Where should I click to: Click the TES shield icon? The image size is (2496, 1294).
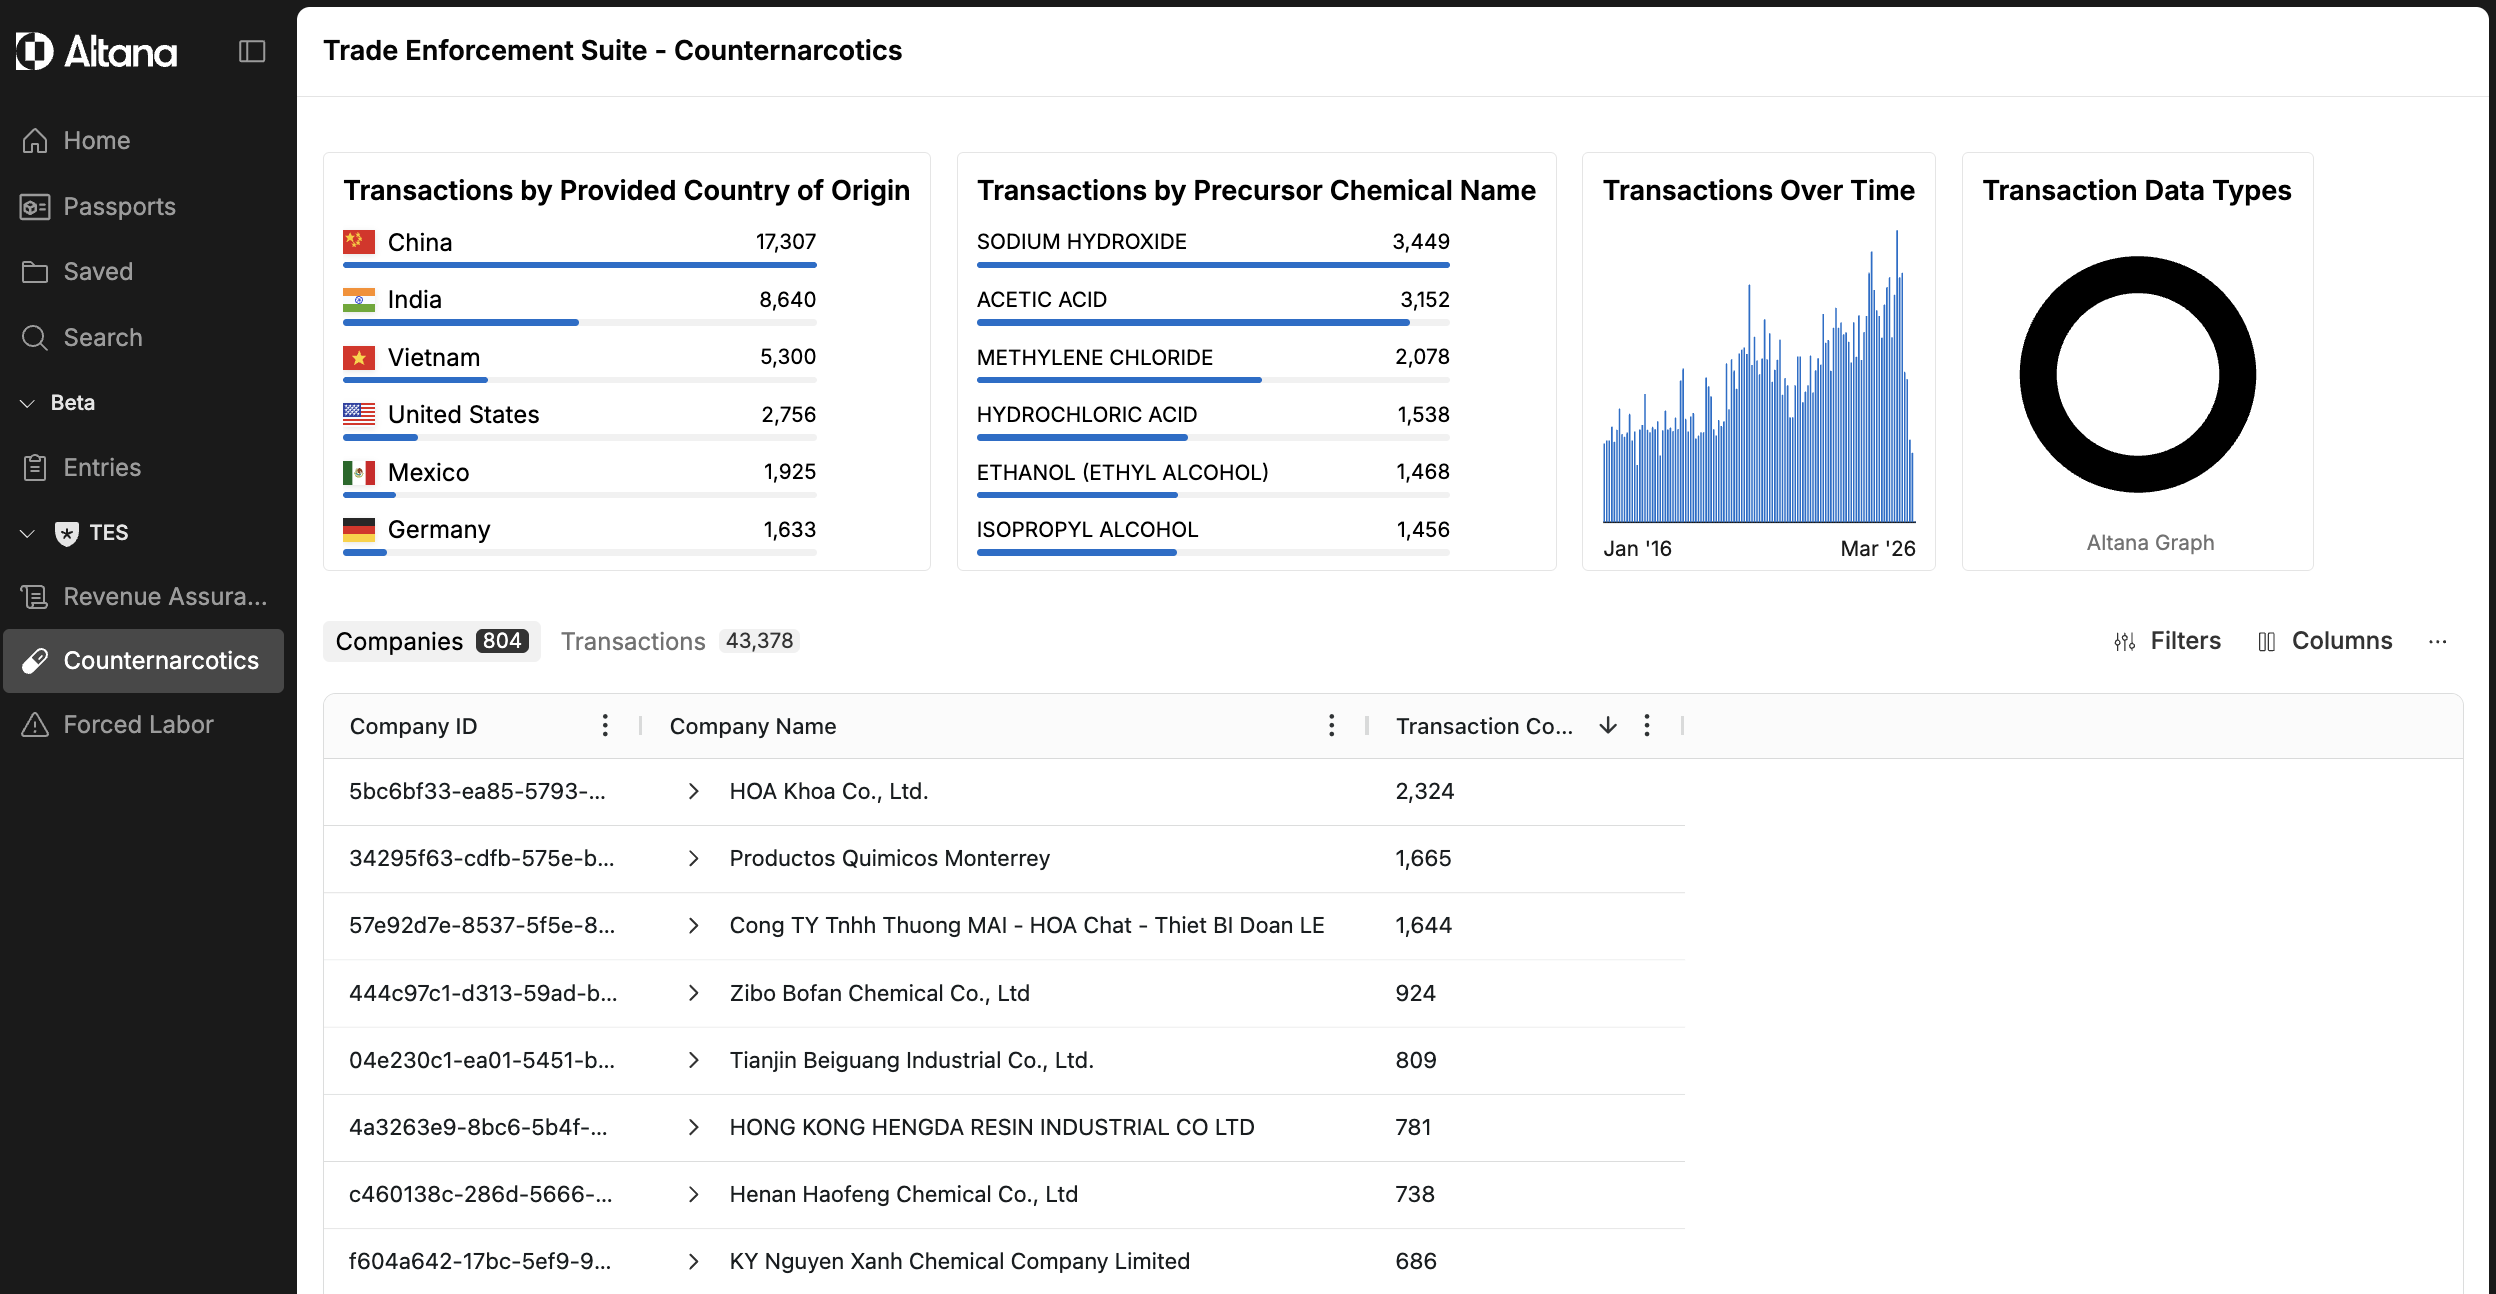pos(67,533)
